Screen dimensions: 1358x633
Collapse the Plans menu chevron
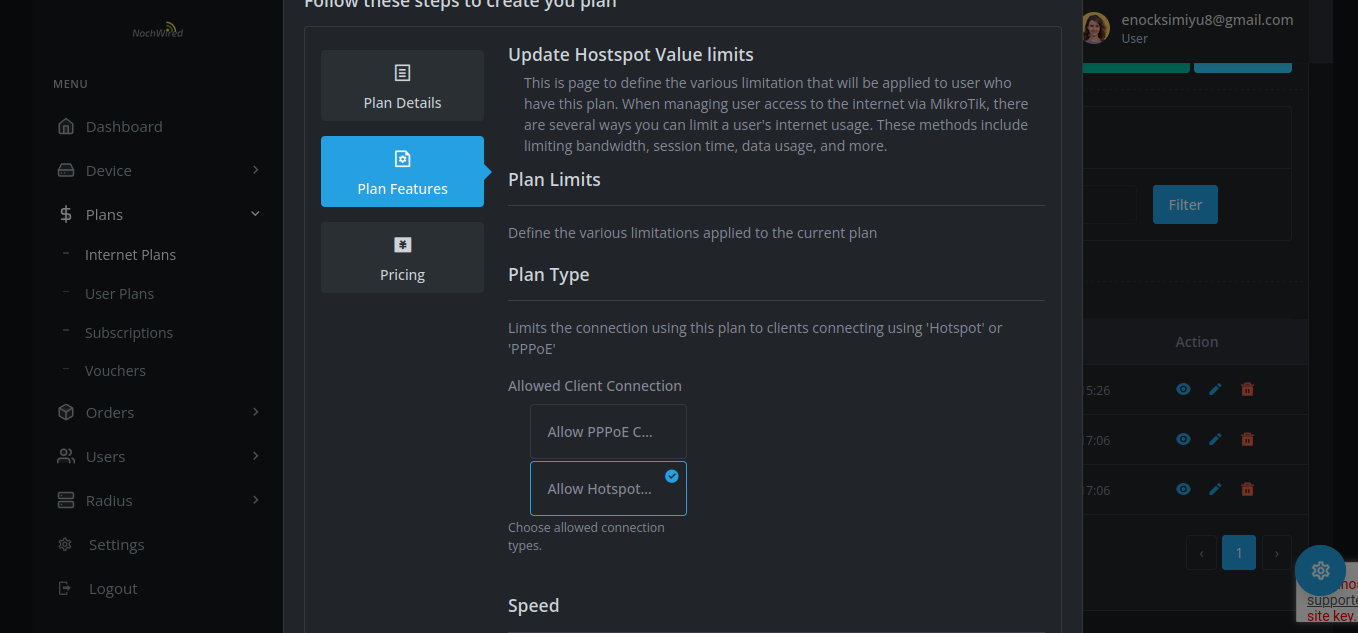point(255,214)
